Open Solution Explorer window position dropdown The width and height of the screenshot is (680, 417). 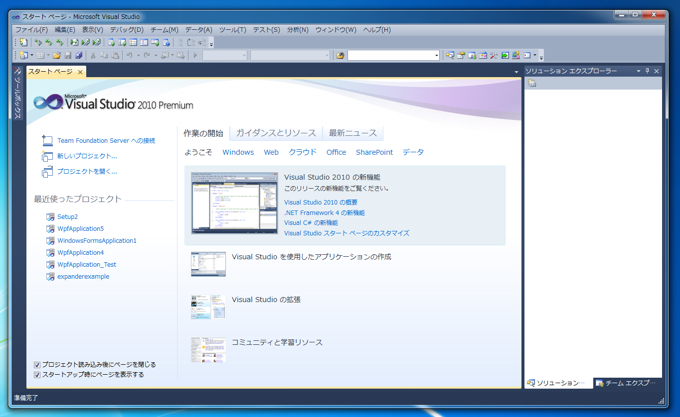tap(638, 71)
